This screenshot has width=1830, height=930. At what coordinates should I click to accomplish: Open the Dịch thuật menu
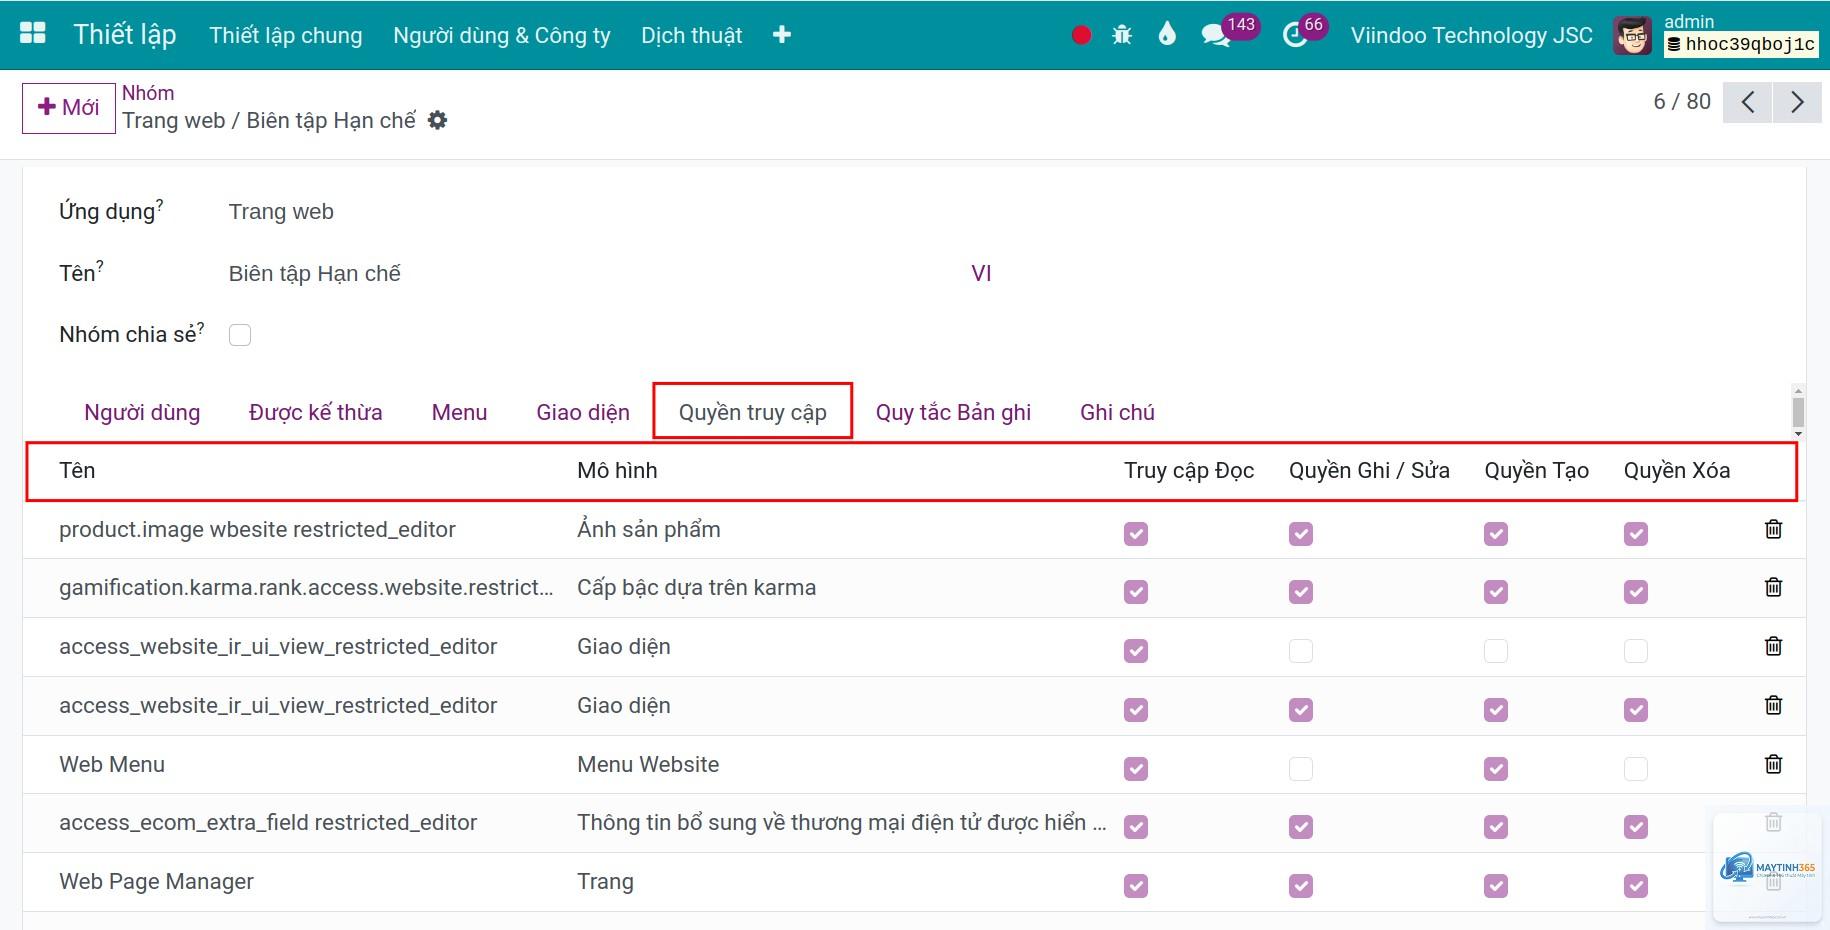click(692, 35)
